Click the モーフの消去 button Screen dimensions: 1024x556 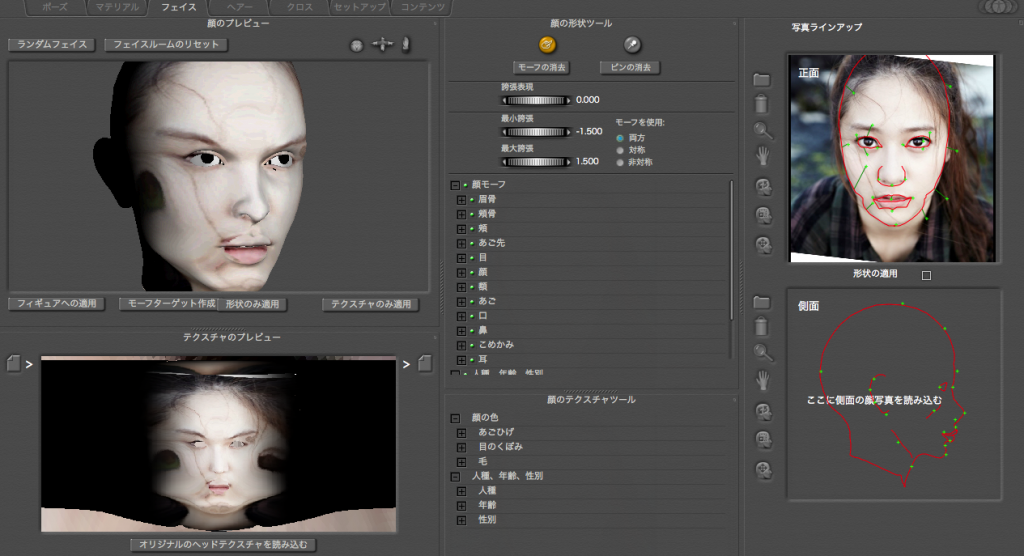click(542, 67)
